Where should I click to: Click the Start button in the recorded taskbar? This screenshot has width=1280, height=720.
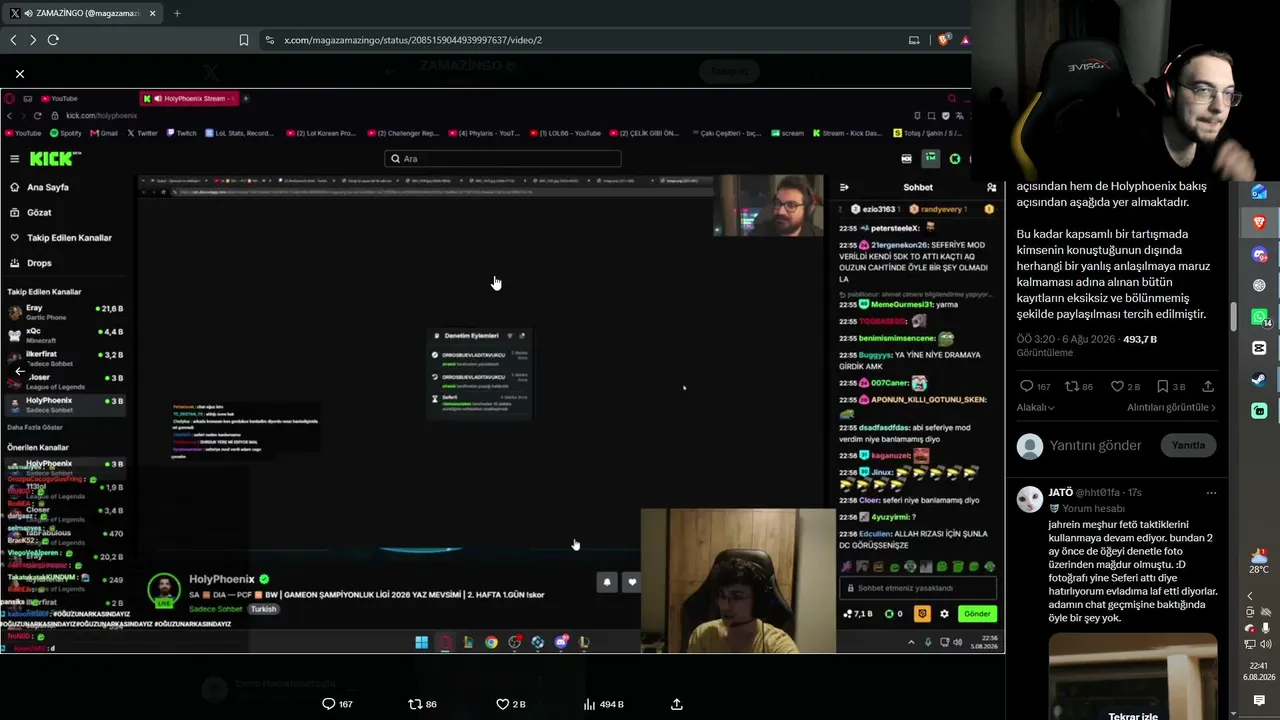point(421,642)
